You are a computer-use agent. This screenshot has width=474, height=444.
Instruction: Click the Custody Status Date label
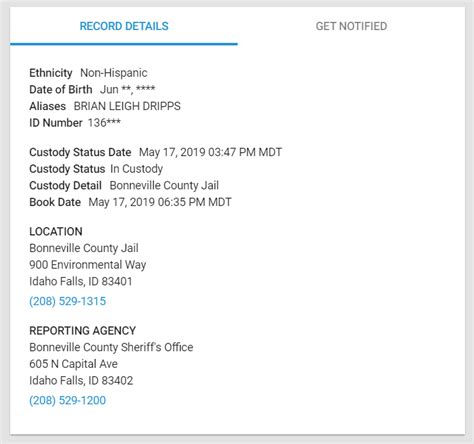coord(80,152)
